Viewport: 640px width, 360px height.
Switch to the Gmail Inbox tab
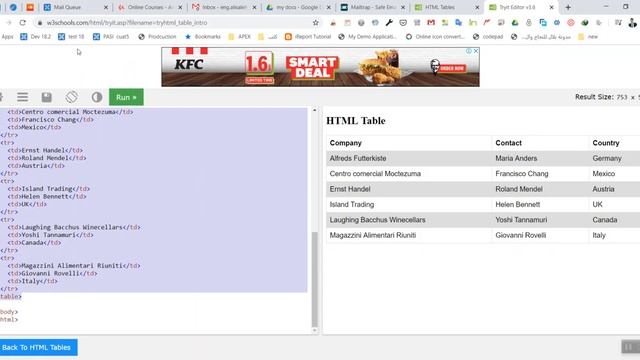(224, 7)
